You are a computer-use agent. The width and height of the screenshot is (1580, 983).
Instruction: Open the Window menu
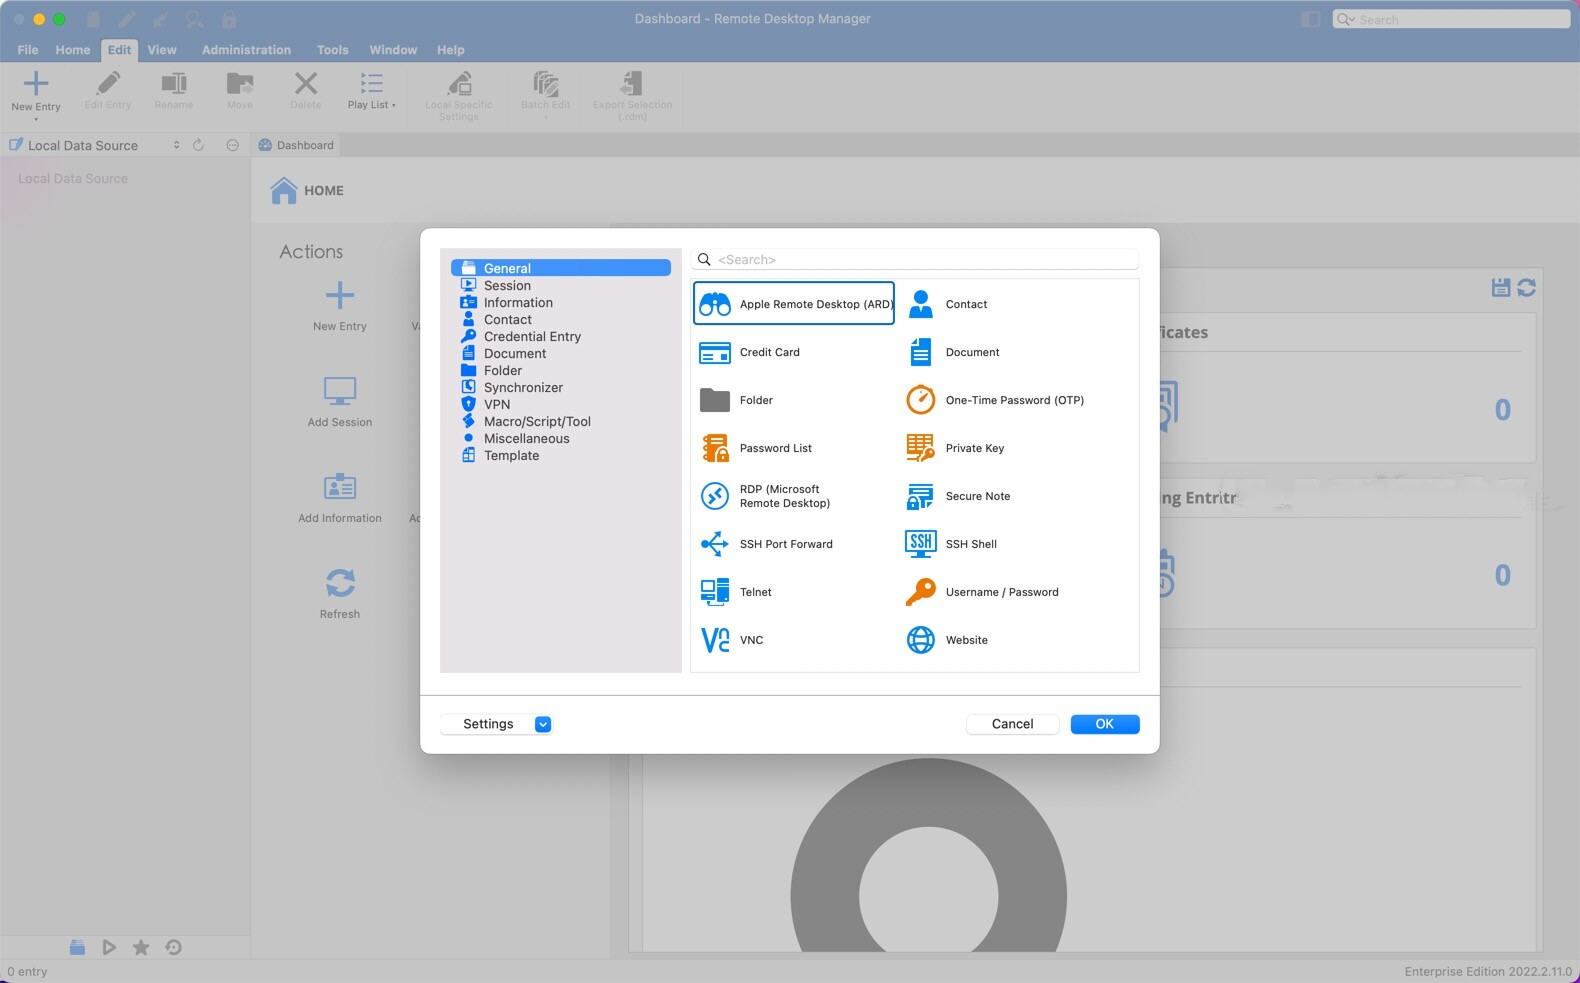[393, 49]
